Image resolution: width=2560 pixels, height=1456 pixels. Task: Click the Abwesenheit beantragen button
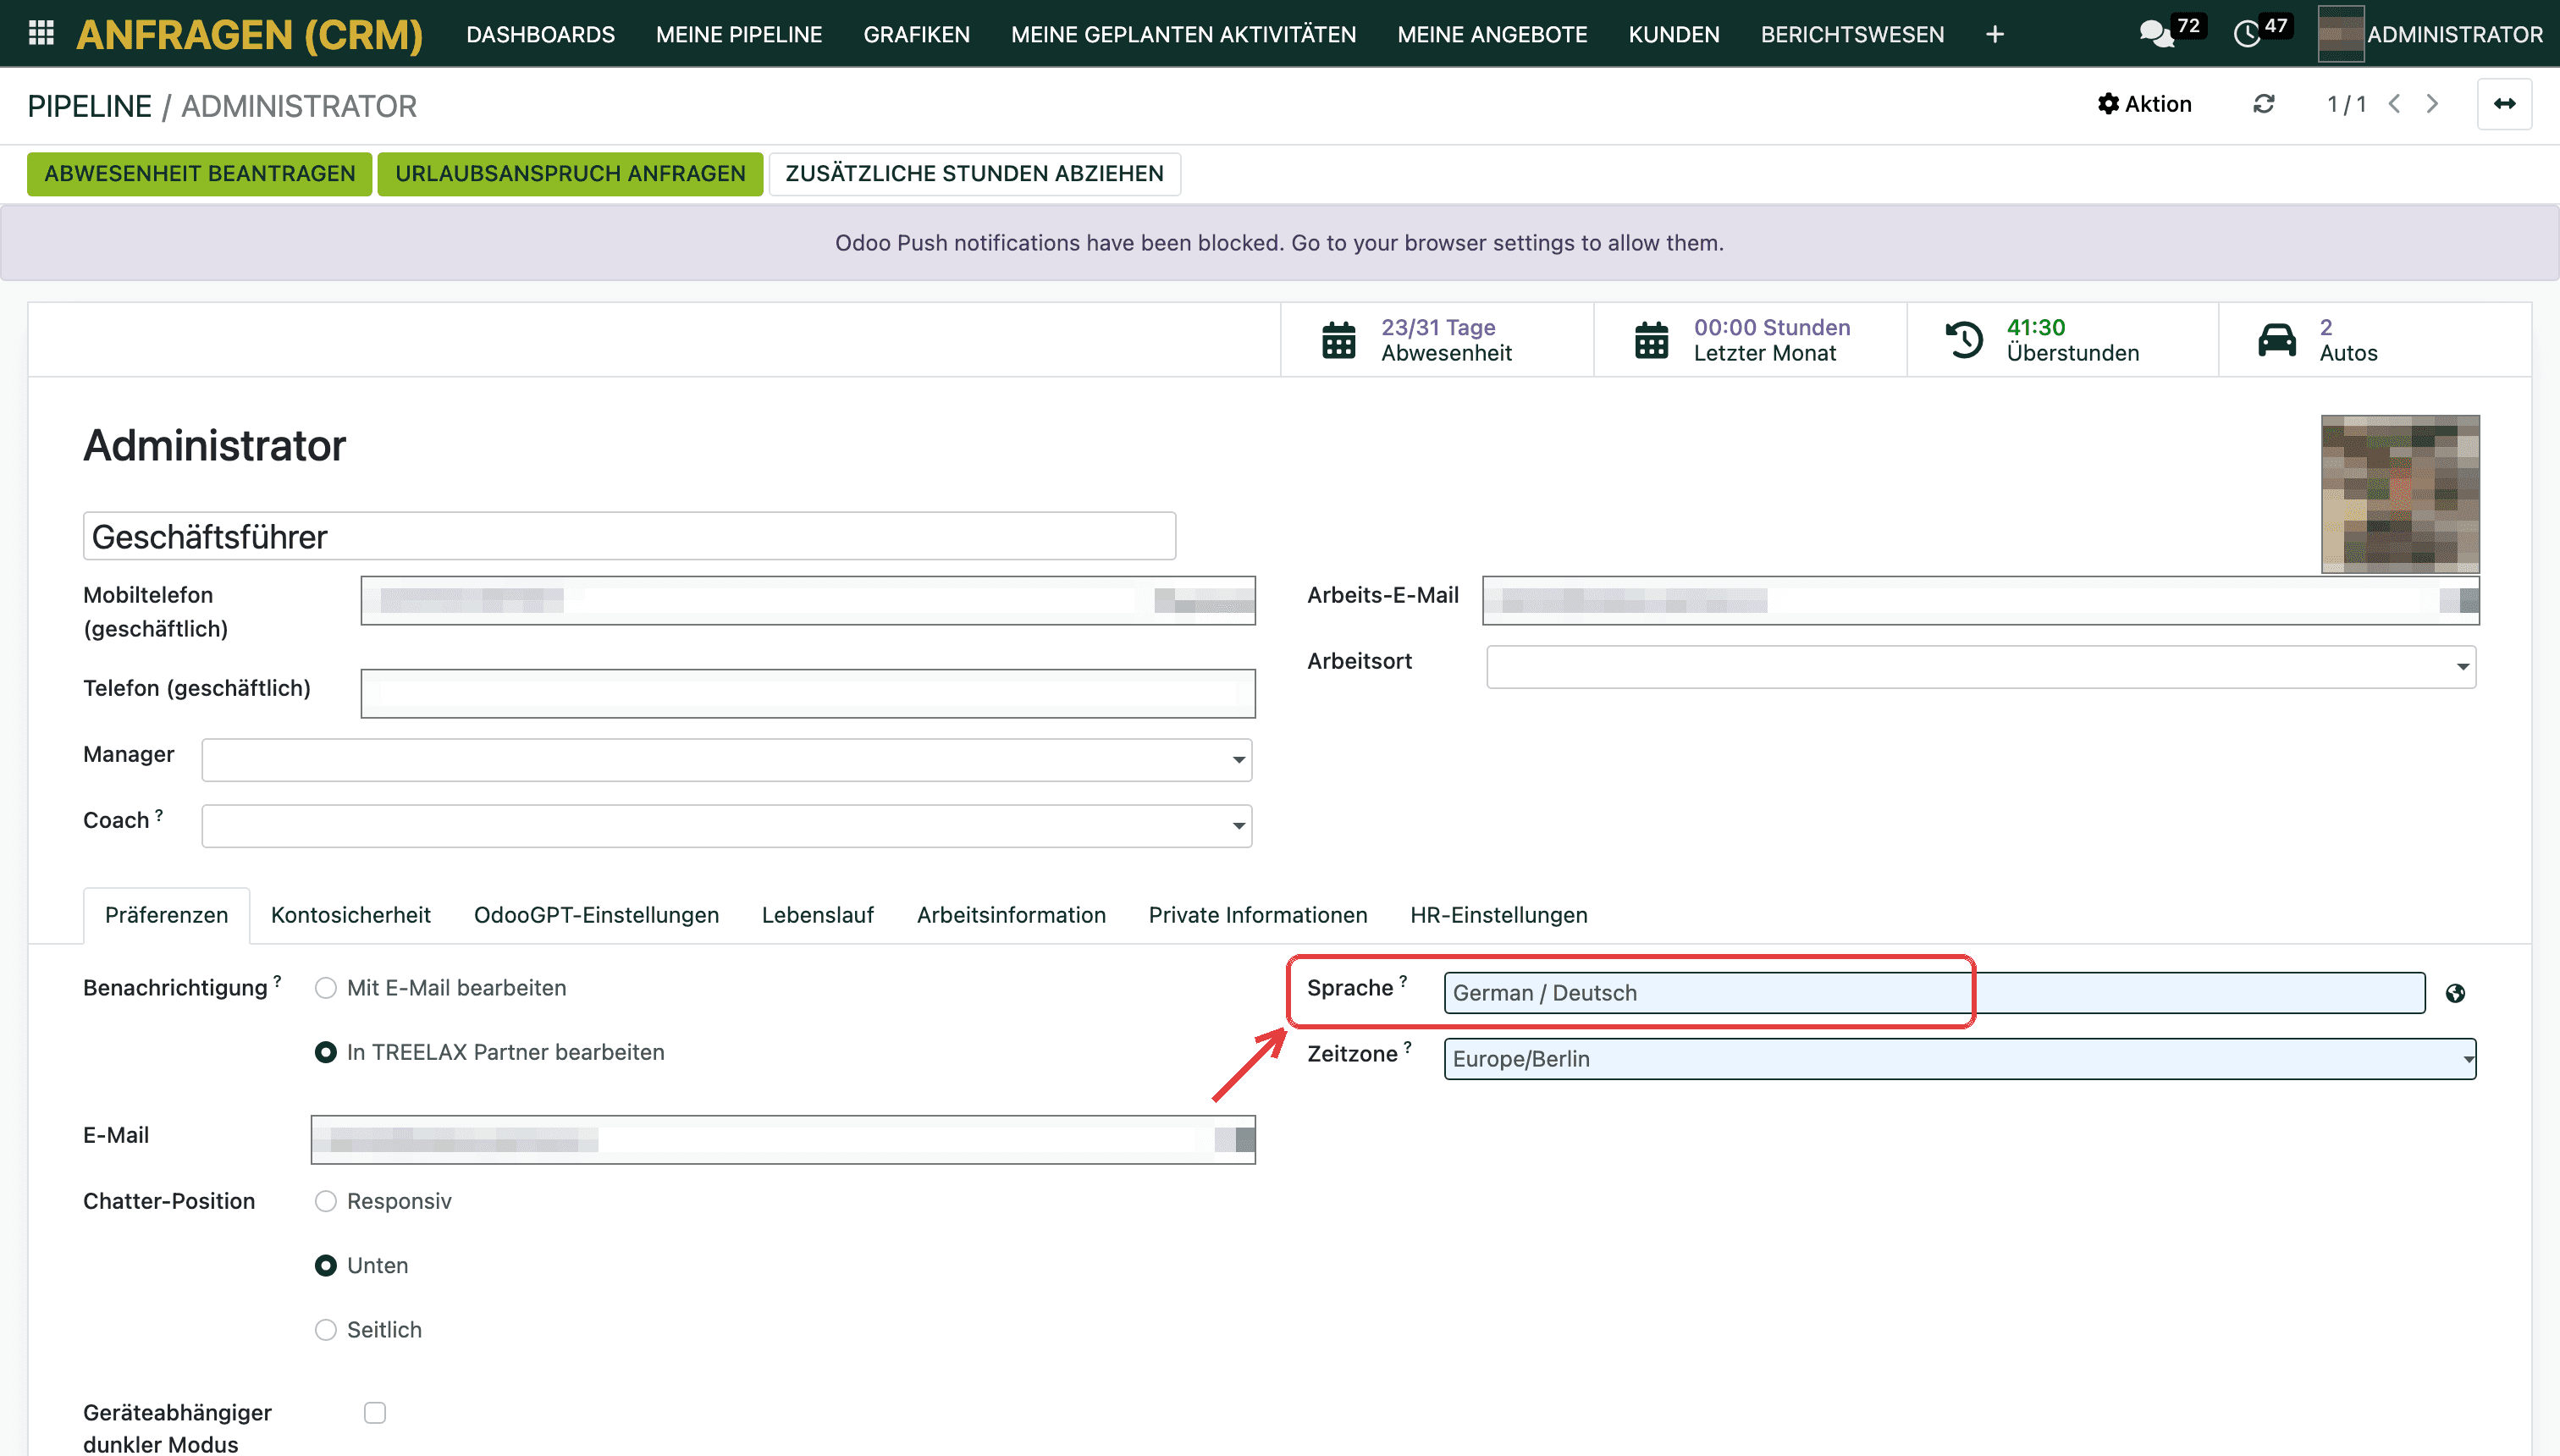pos(199,174)
